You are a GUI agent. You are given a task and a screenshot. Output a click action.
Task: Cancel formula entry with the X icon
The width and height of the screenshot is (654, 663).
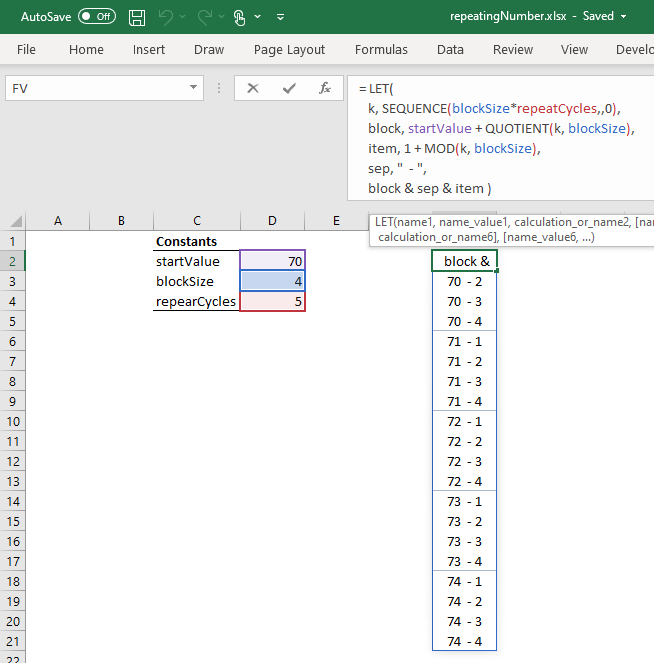tap(253, 88)
